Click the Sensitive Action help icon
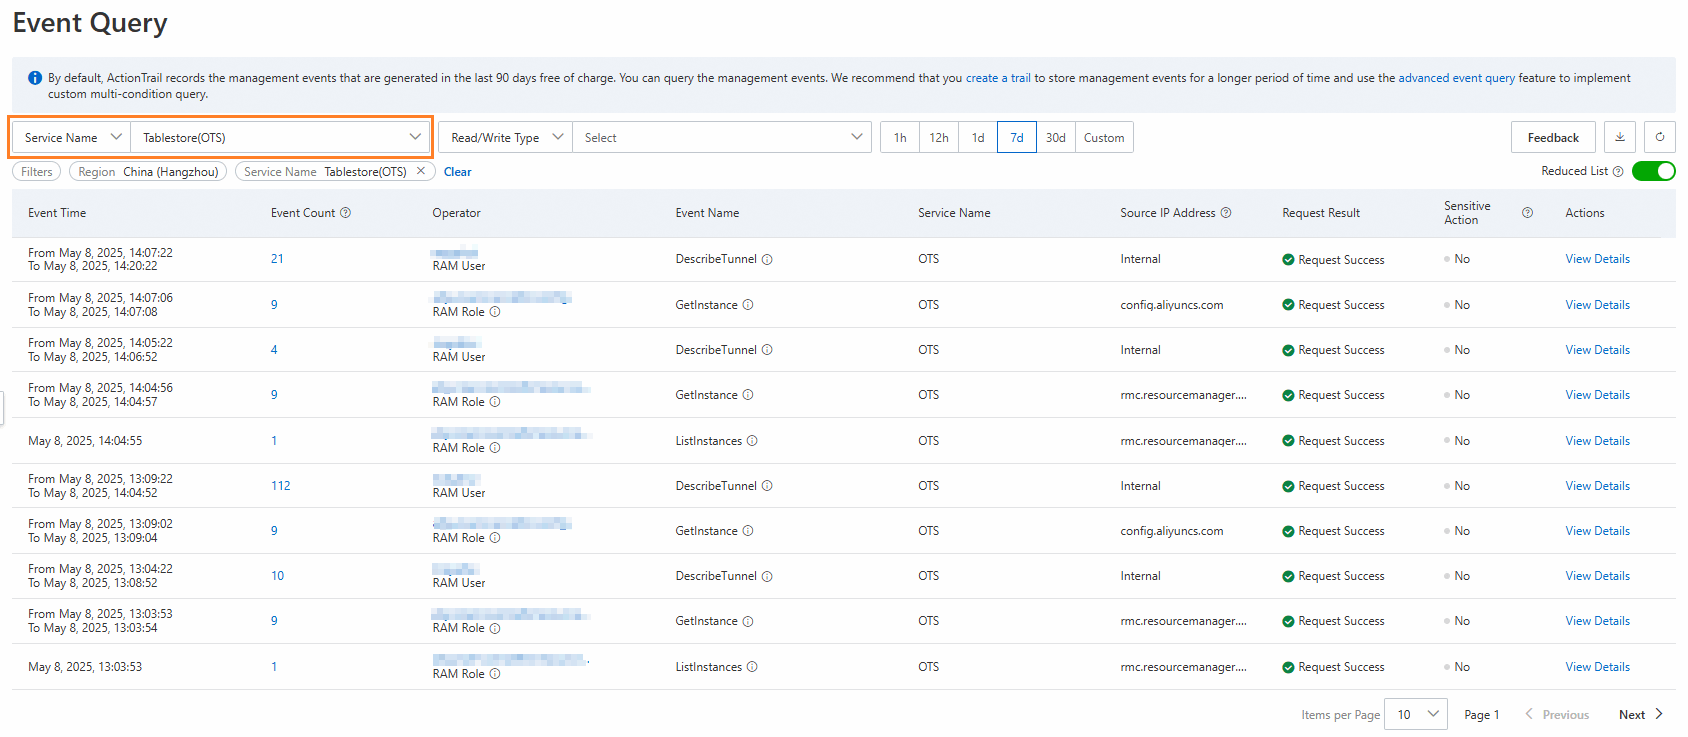The width and height of the screenshot is (1688, 737). [x=1527, y=213]
